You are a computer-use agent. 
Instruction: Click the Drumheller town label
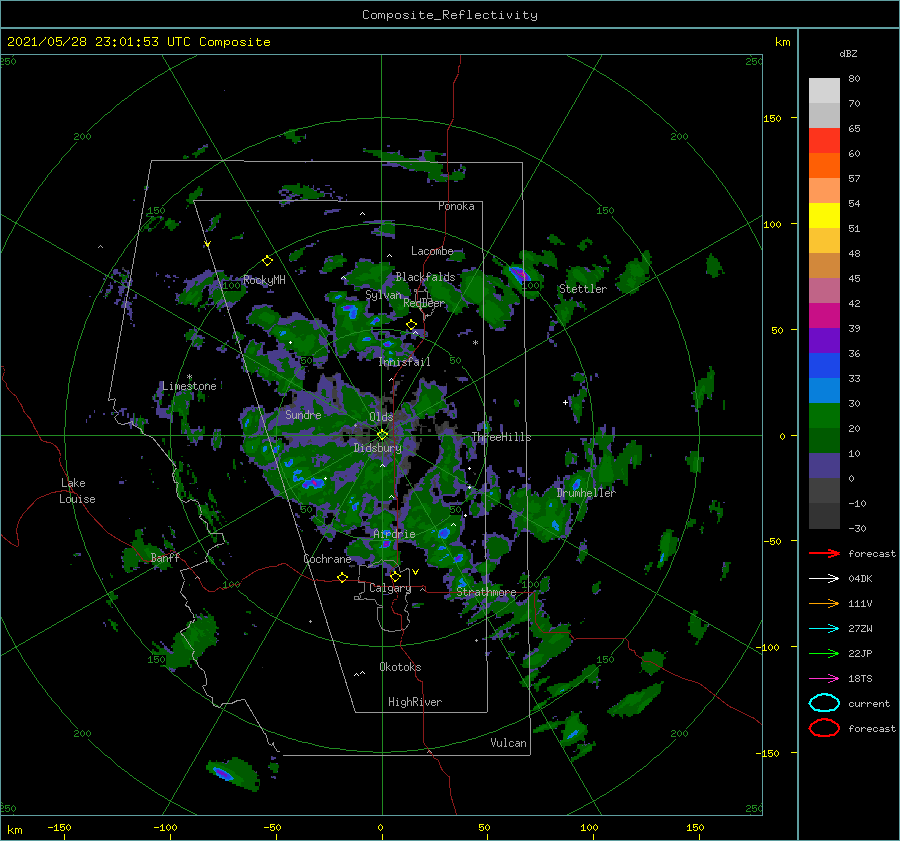pos(585,493)
